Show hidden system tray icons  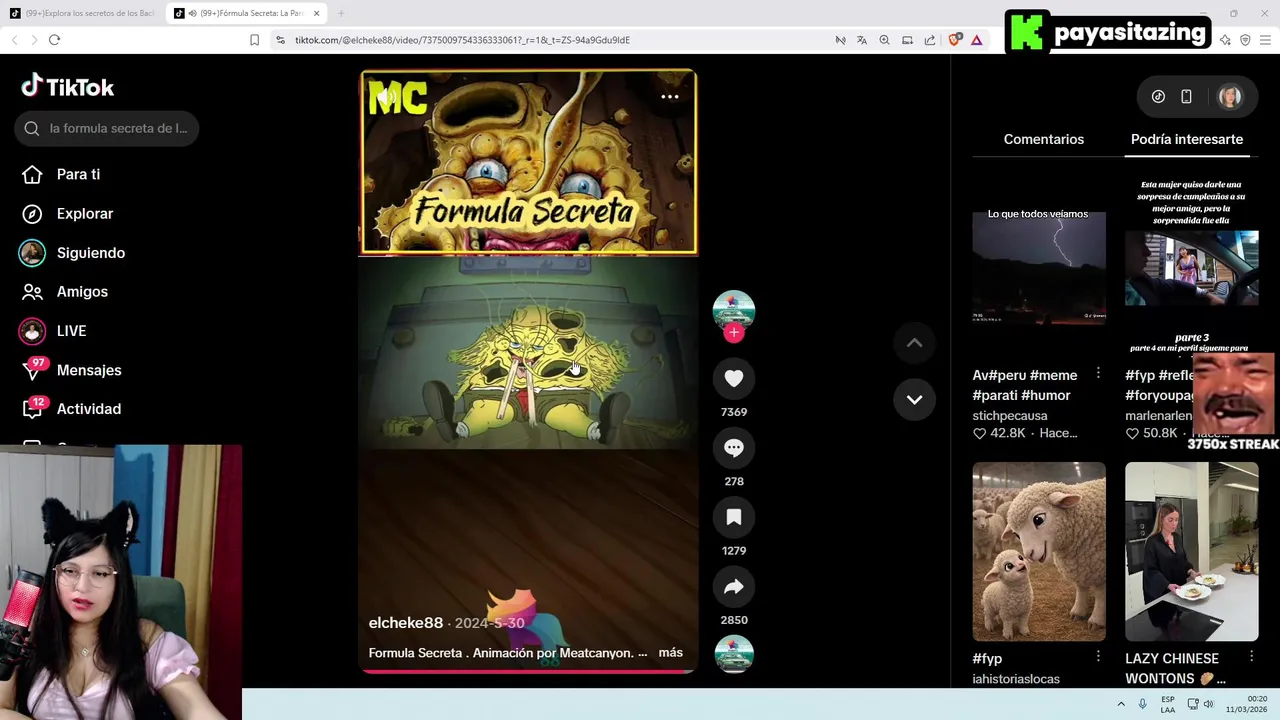tap(1121, 704)
